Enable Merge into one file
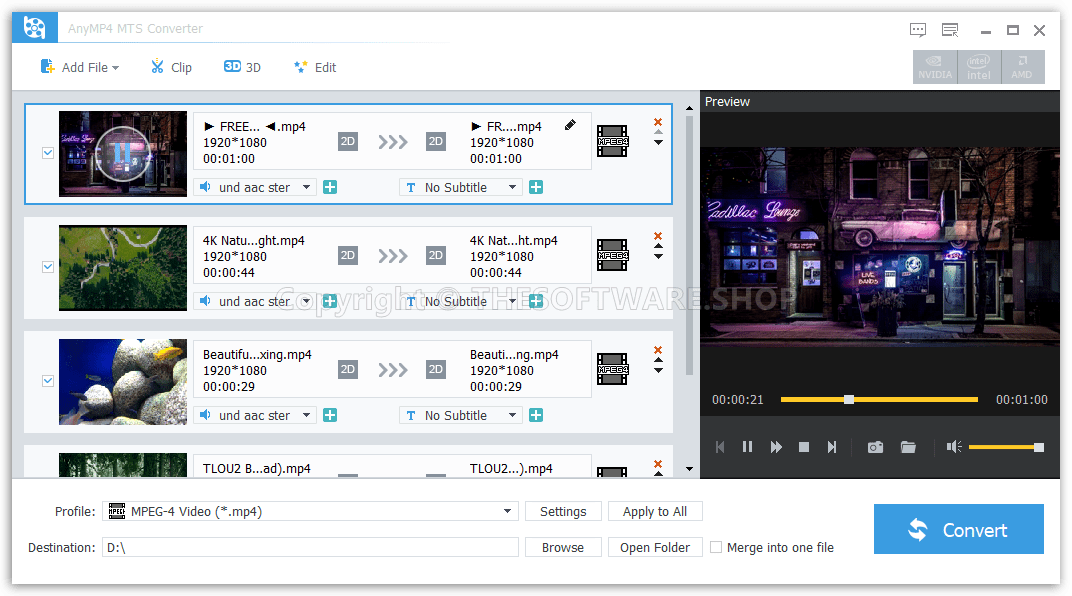 [716, 547]
